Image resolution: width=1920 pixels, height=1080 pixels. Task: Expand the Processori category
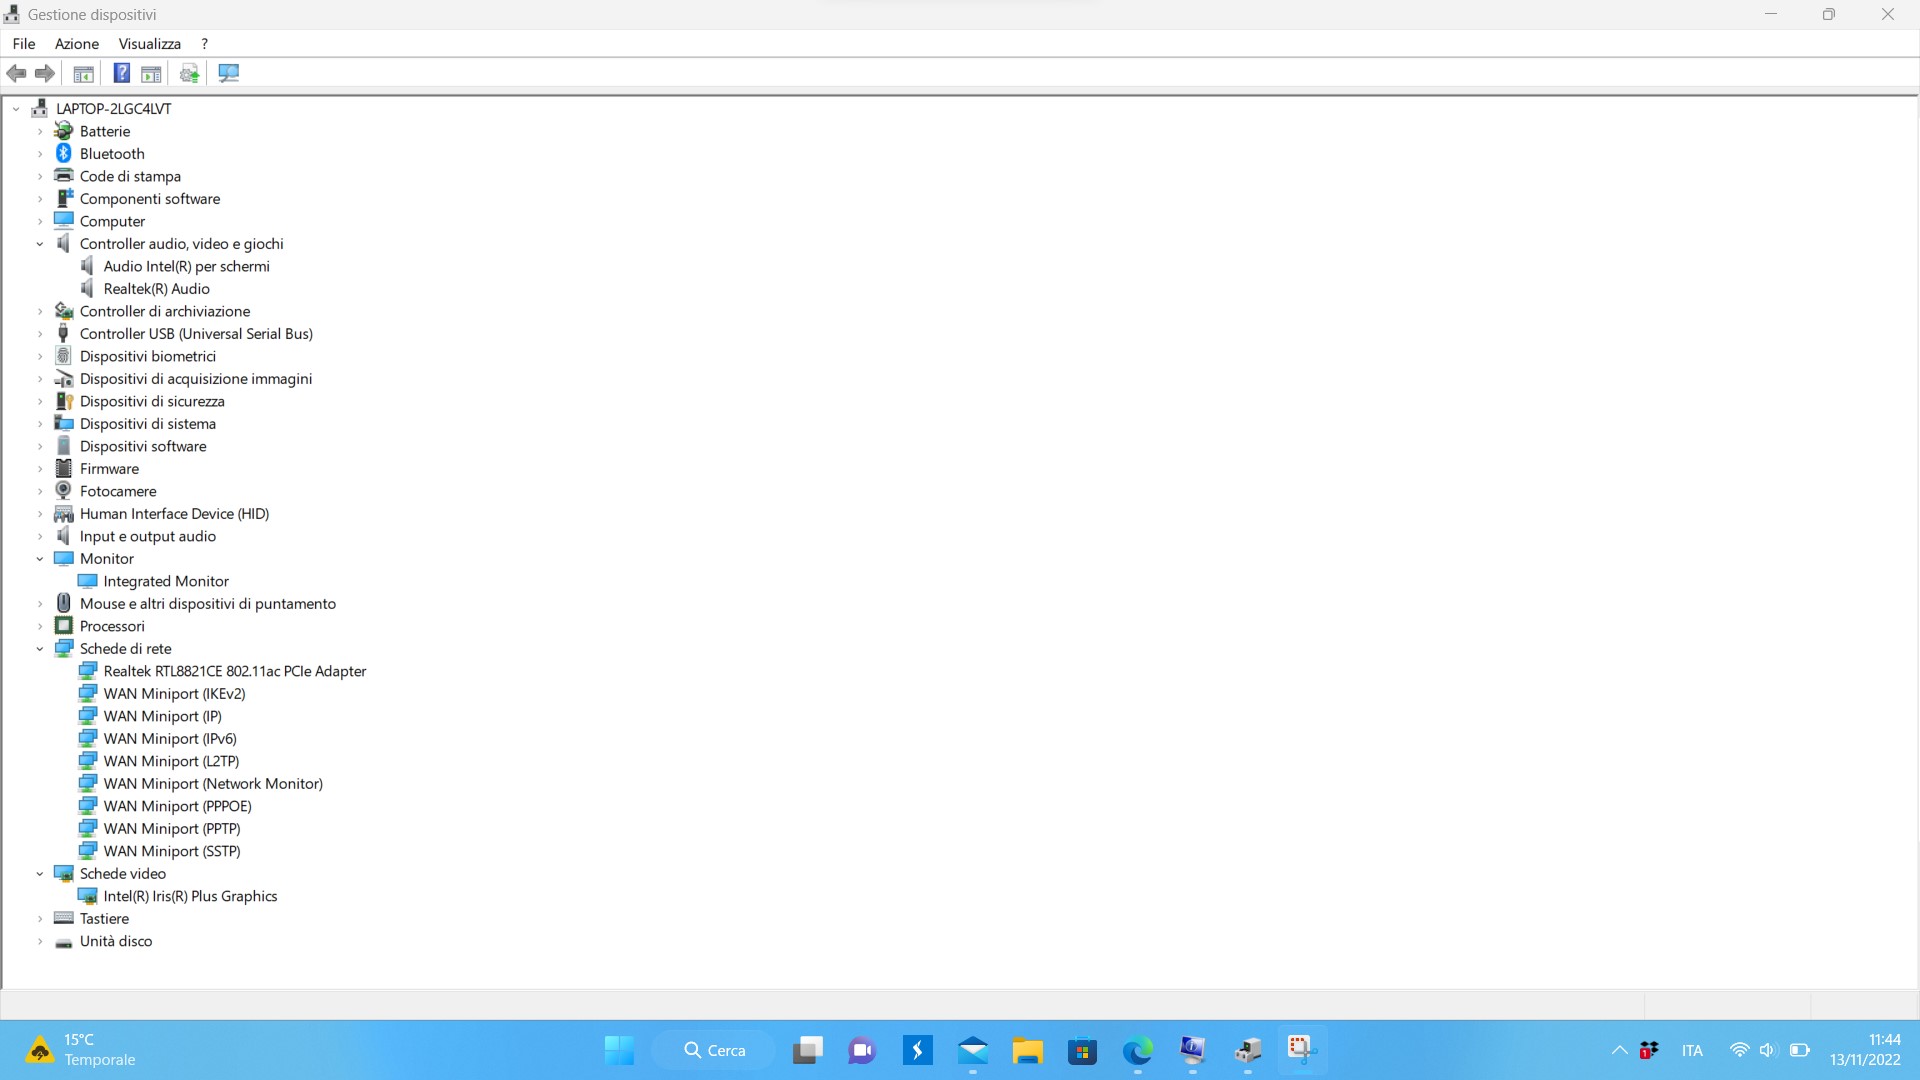(40, 625)
